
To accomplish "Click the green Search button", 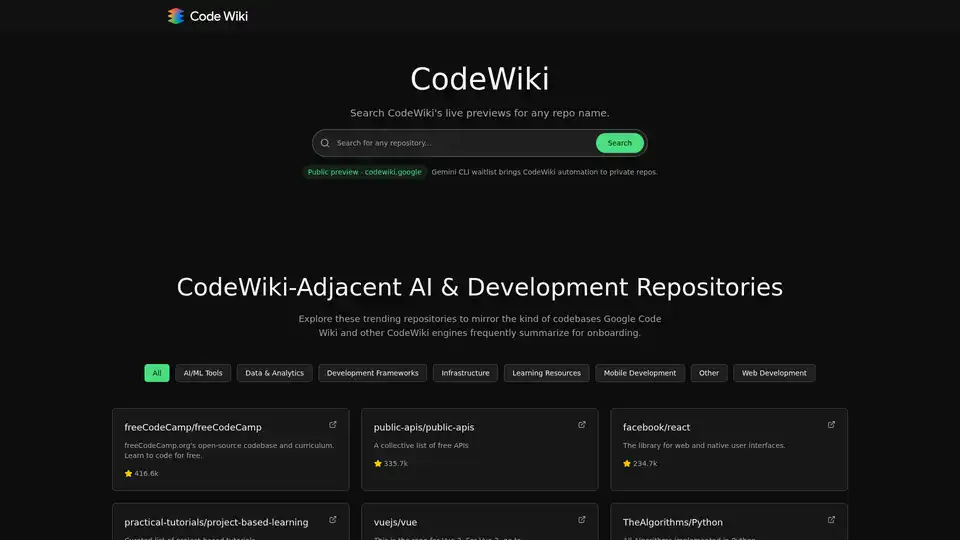I will coord(620,143).
